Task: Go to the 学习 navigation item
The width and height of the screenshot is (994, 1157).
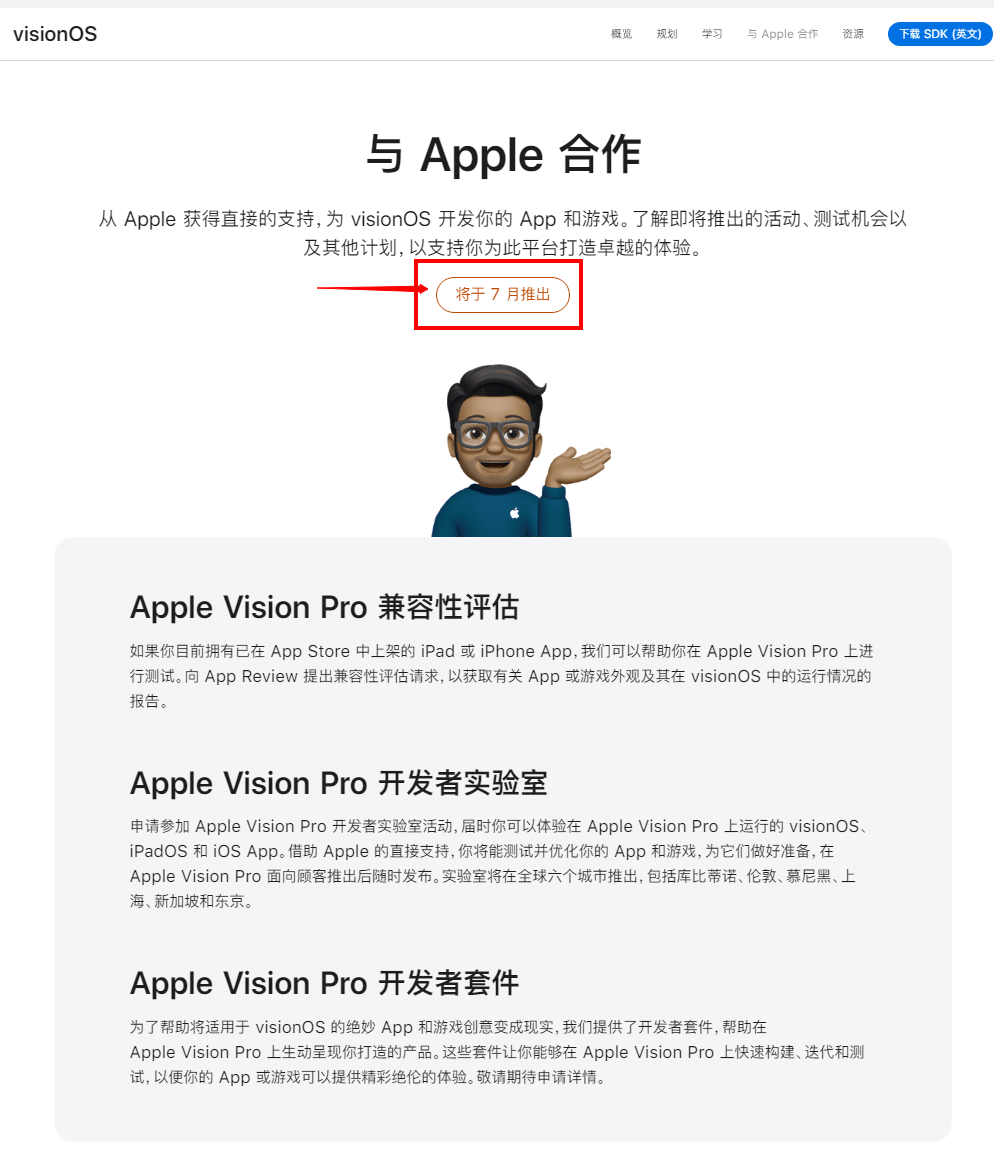Action: coord(711,34)
